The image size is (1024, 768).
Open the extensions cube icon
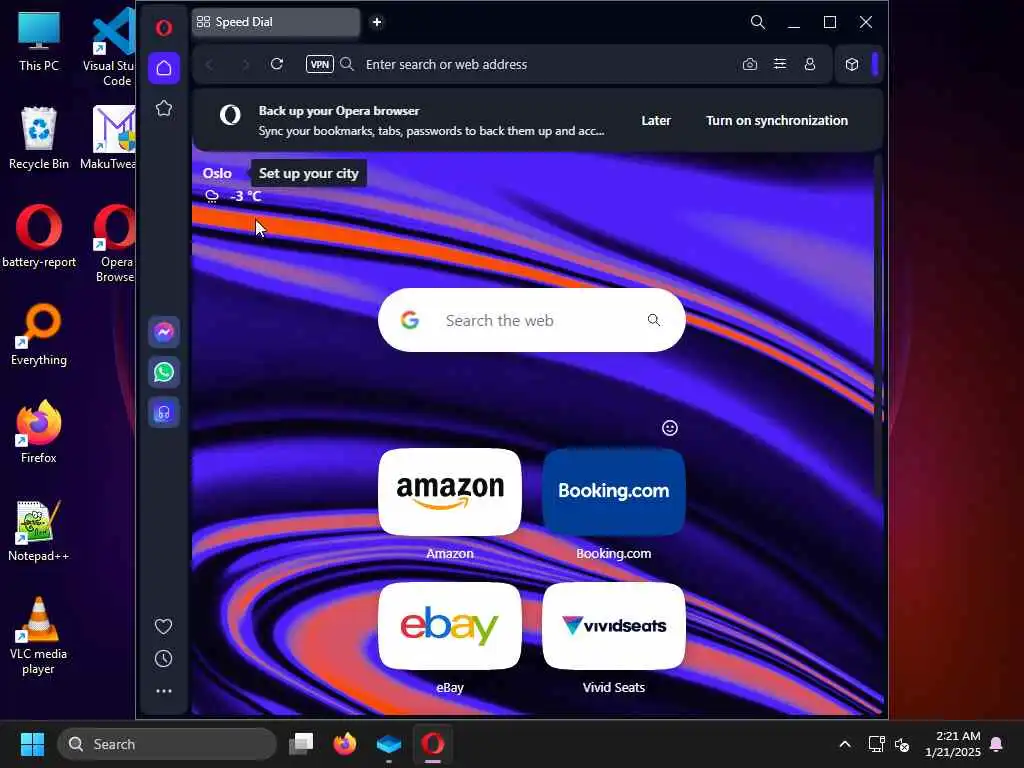852,64
